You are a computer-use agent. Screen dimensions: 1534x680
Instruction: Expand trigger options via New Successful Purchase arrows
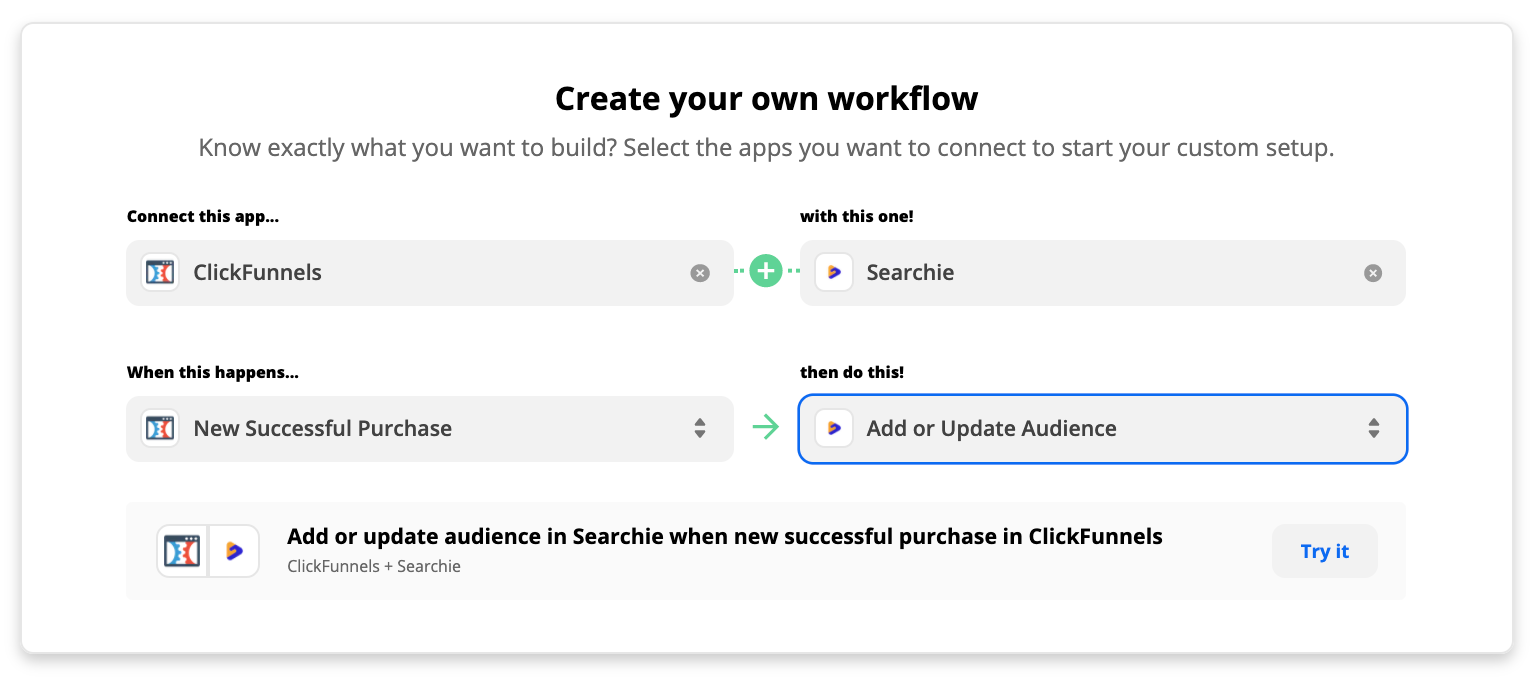[700, 428]
